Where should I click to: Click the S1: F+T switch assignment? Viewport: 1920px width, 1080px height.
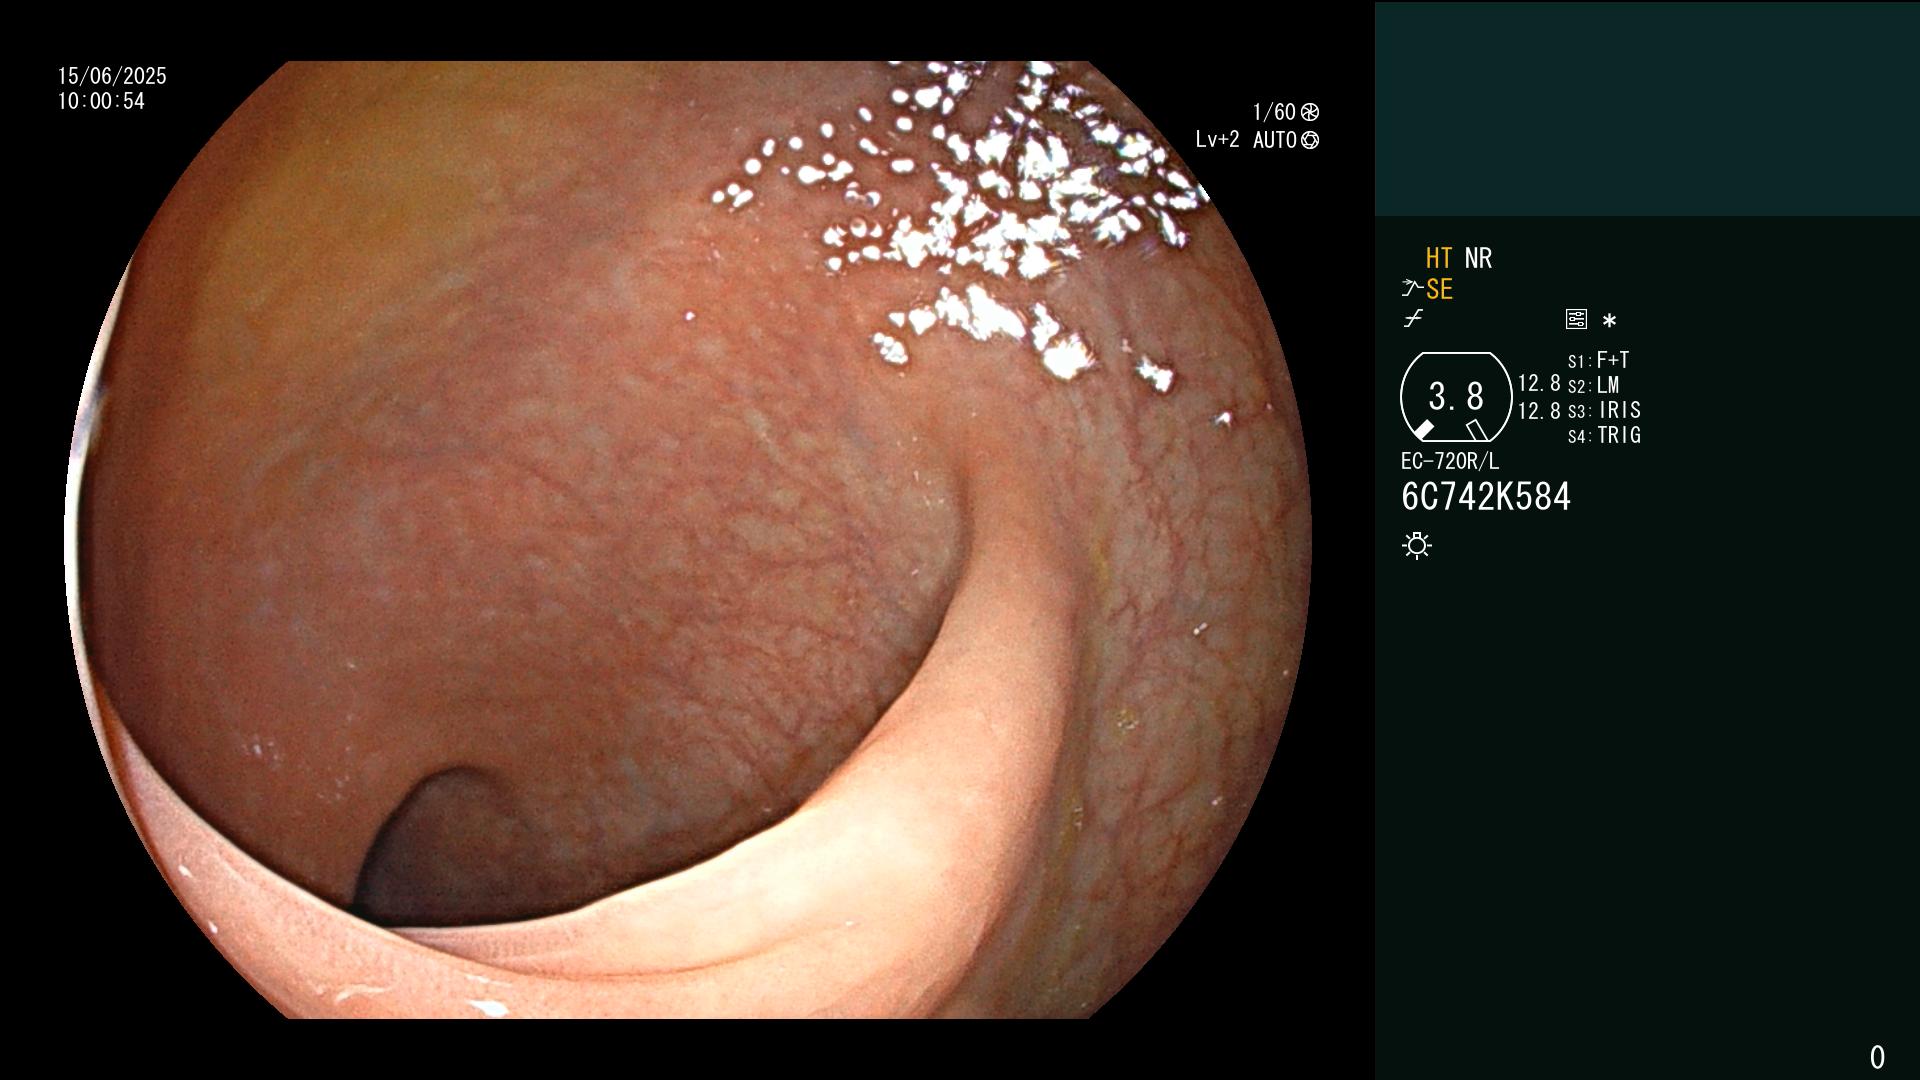tap(1598, 361)
